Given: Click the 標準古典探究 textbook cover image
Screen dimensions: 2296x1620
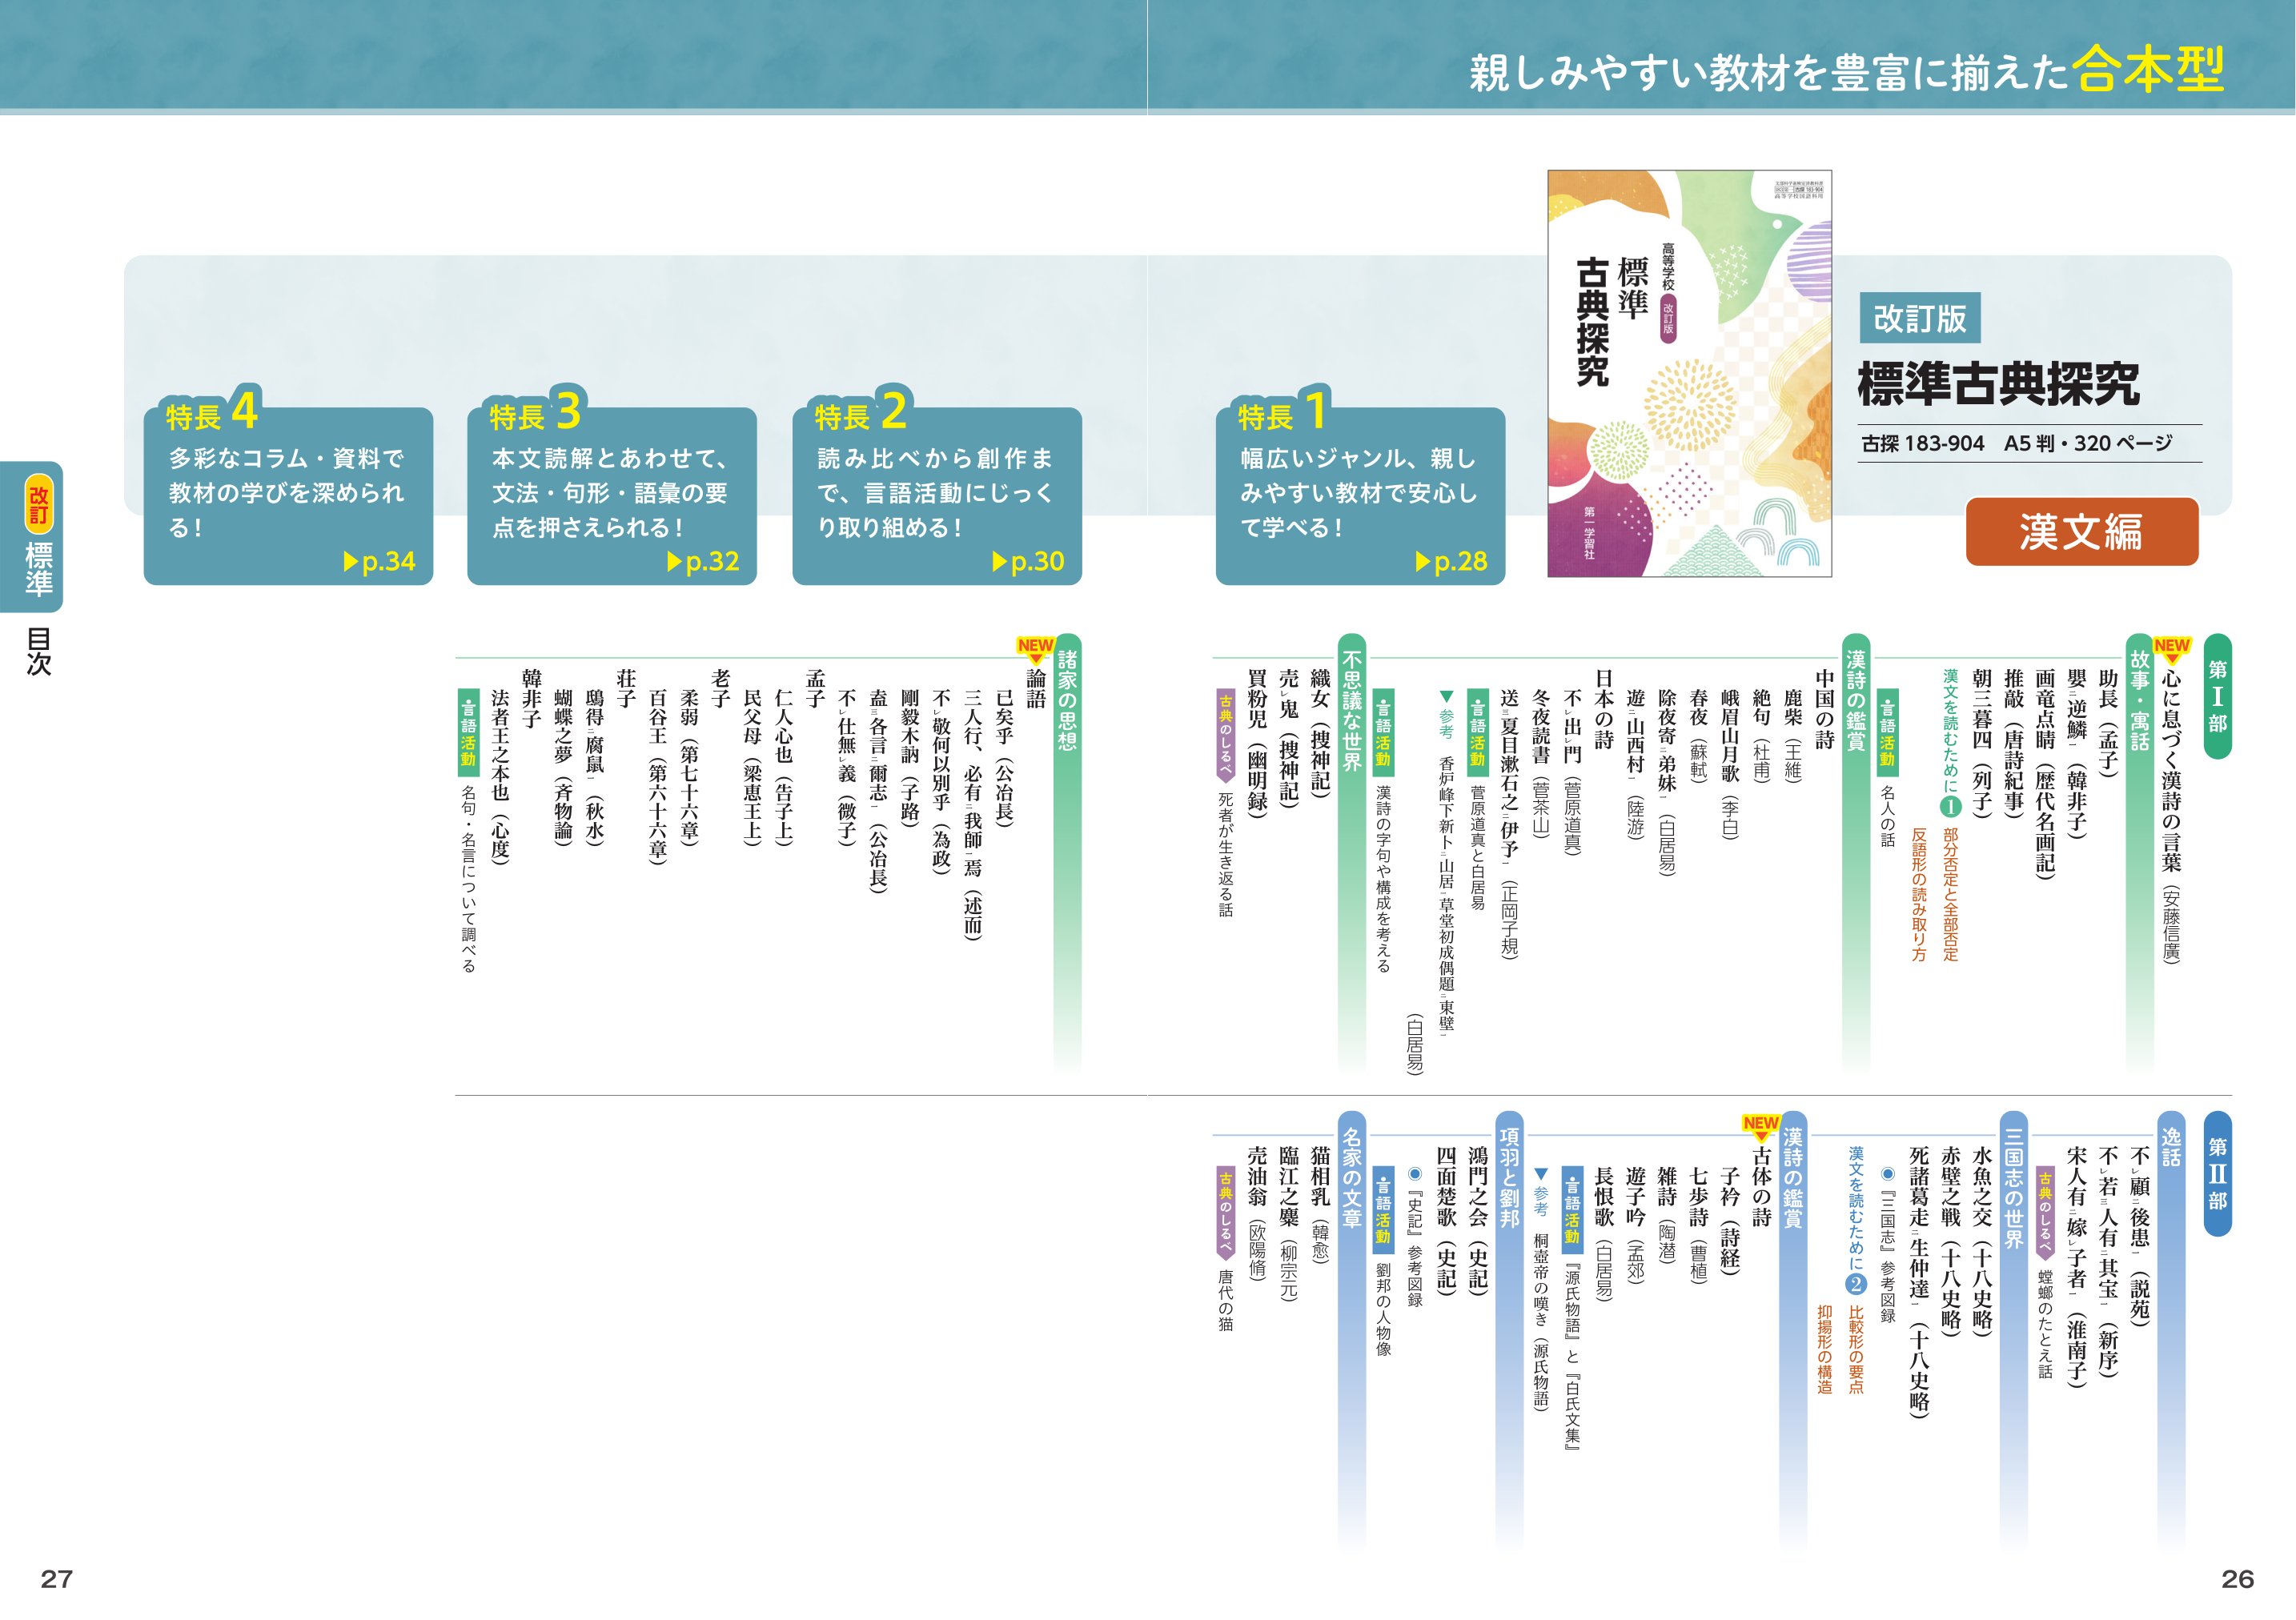Looking at the screenshot, I should 1689,373.
